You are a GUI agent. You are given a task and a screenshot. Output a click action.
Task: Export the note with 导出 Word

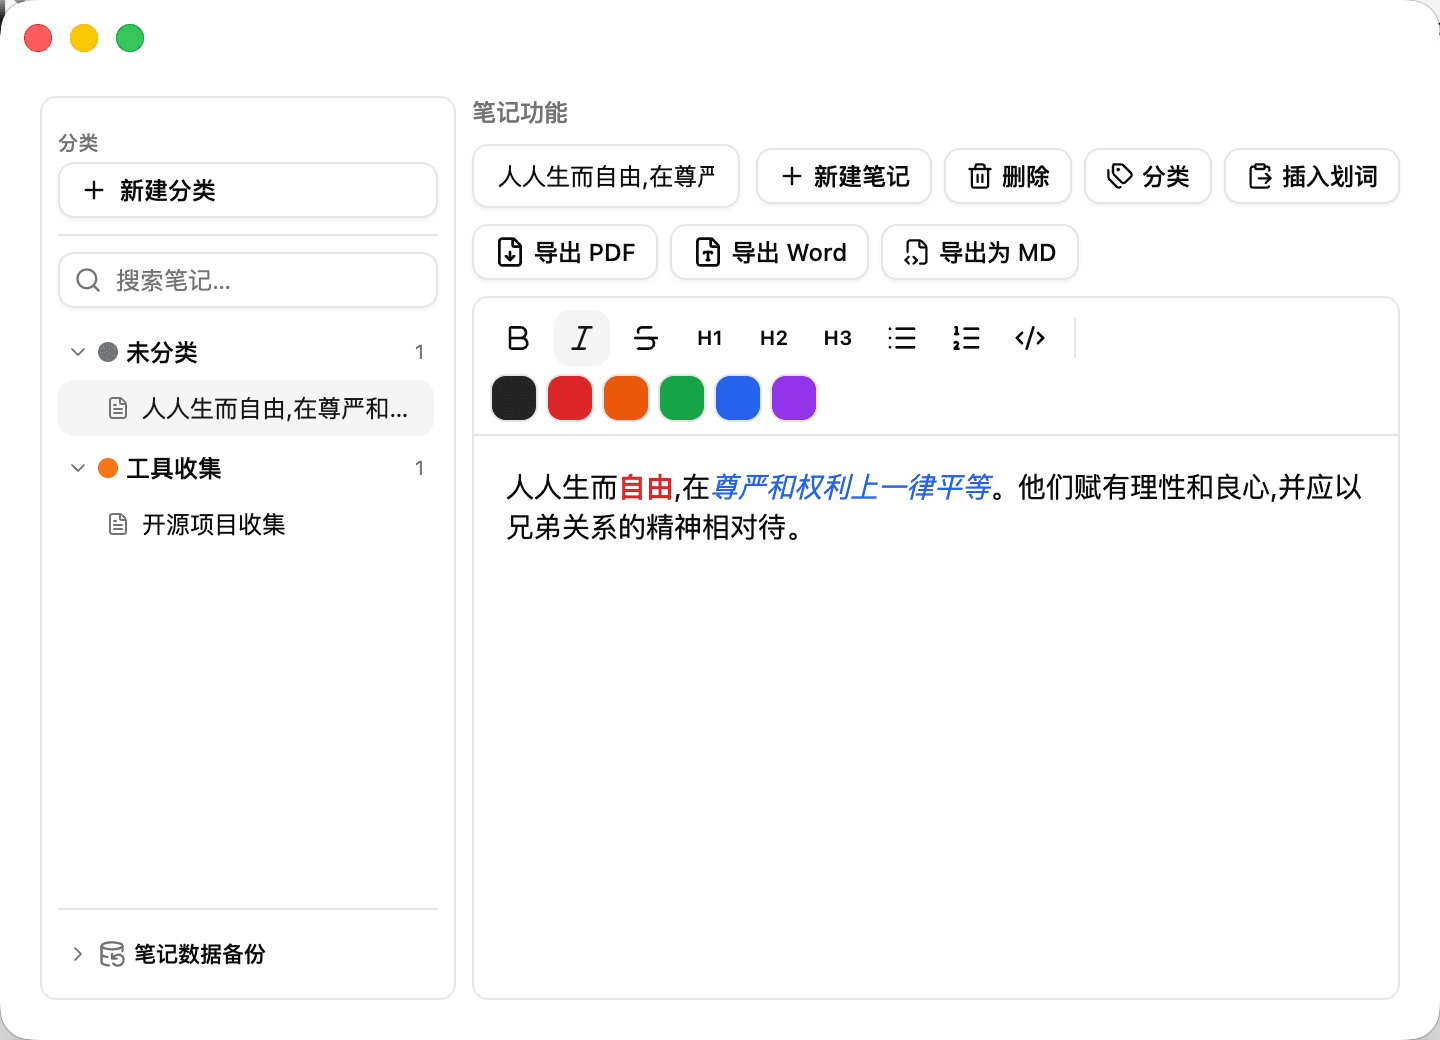click(x=769, y=252)
